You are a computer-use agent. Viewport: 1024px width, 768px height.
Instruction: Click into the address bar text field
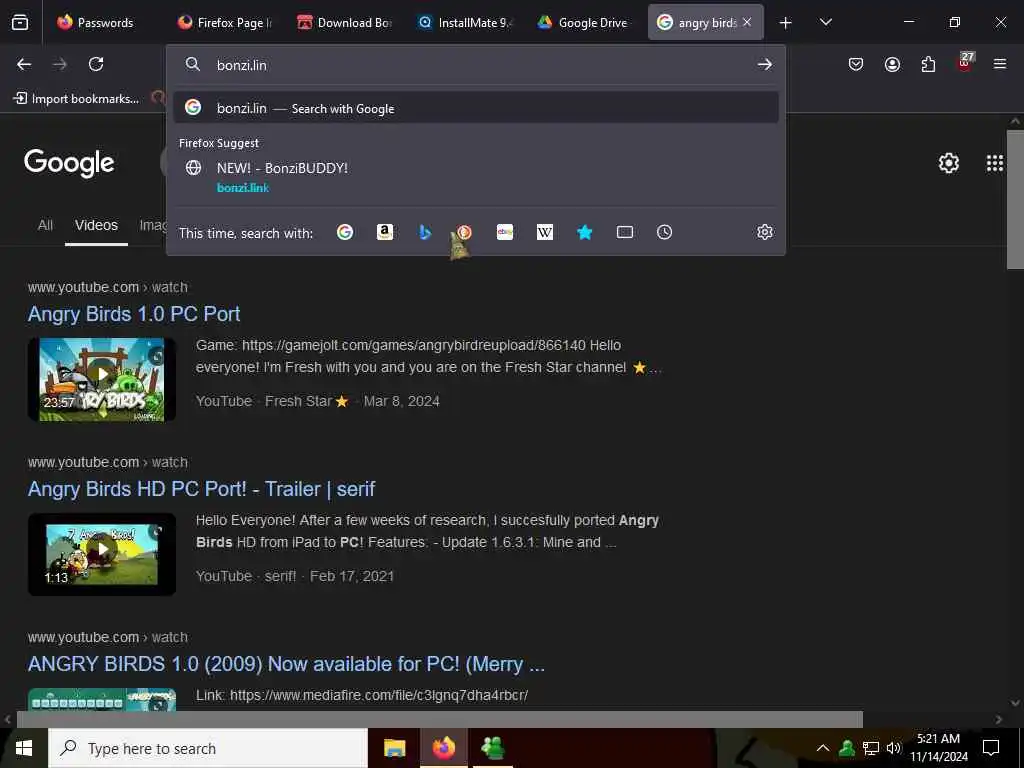[x=480, y=65]
